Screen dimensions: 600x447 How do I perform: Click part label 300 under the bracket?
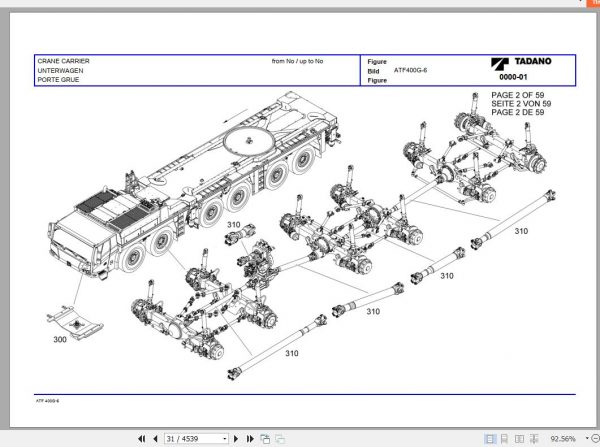click(x=60, y=339)
